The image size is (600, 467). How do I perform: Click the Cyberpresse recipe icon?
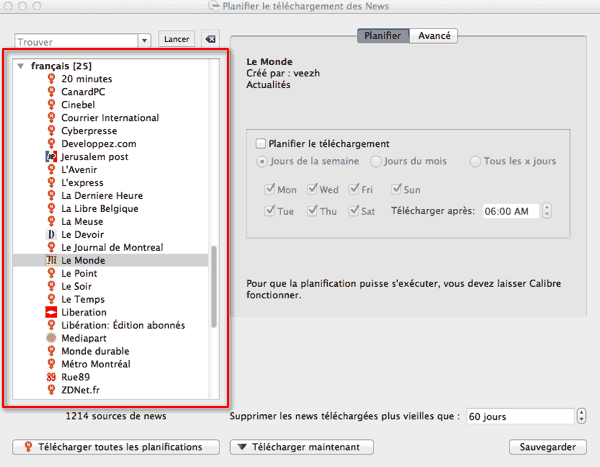(51, 131)
